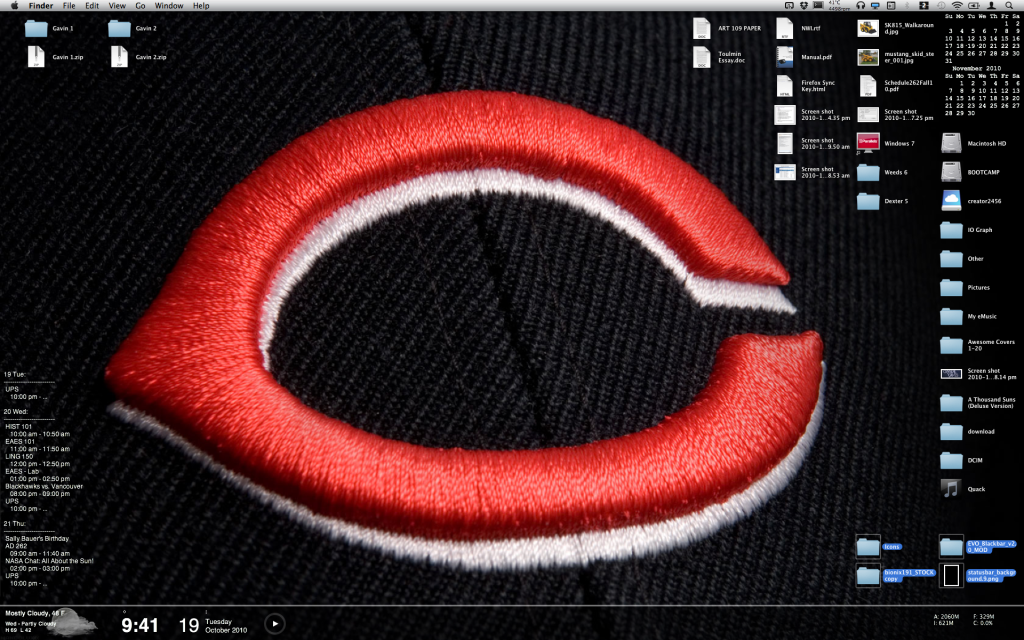Image resolution: width=1024 pixels, height=640 pixels.
Task: Click the blue display menu bar icon
Action: (x=875, y=5)
